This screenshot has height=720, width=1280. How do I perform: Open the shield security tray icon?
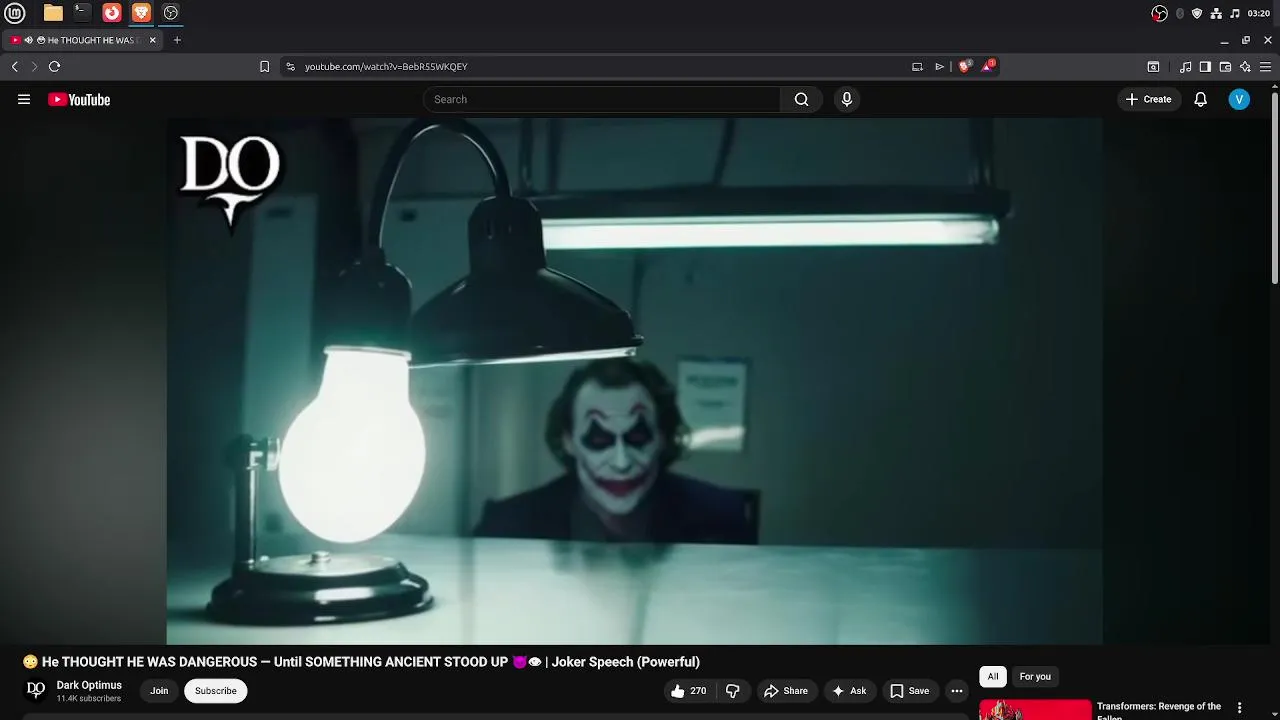[1197, 13]
